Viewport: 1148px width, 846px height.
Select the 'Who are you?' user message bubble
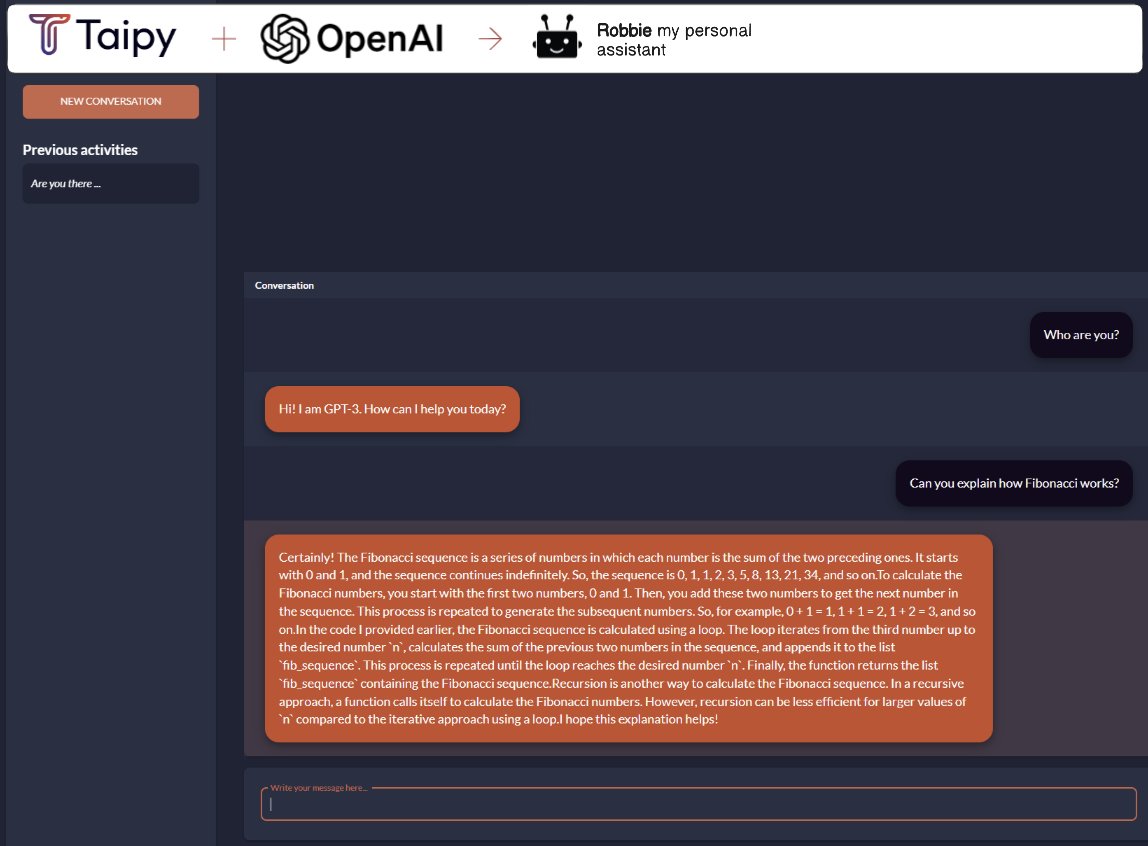coord(1081,335)
